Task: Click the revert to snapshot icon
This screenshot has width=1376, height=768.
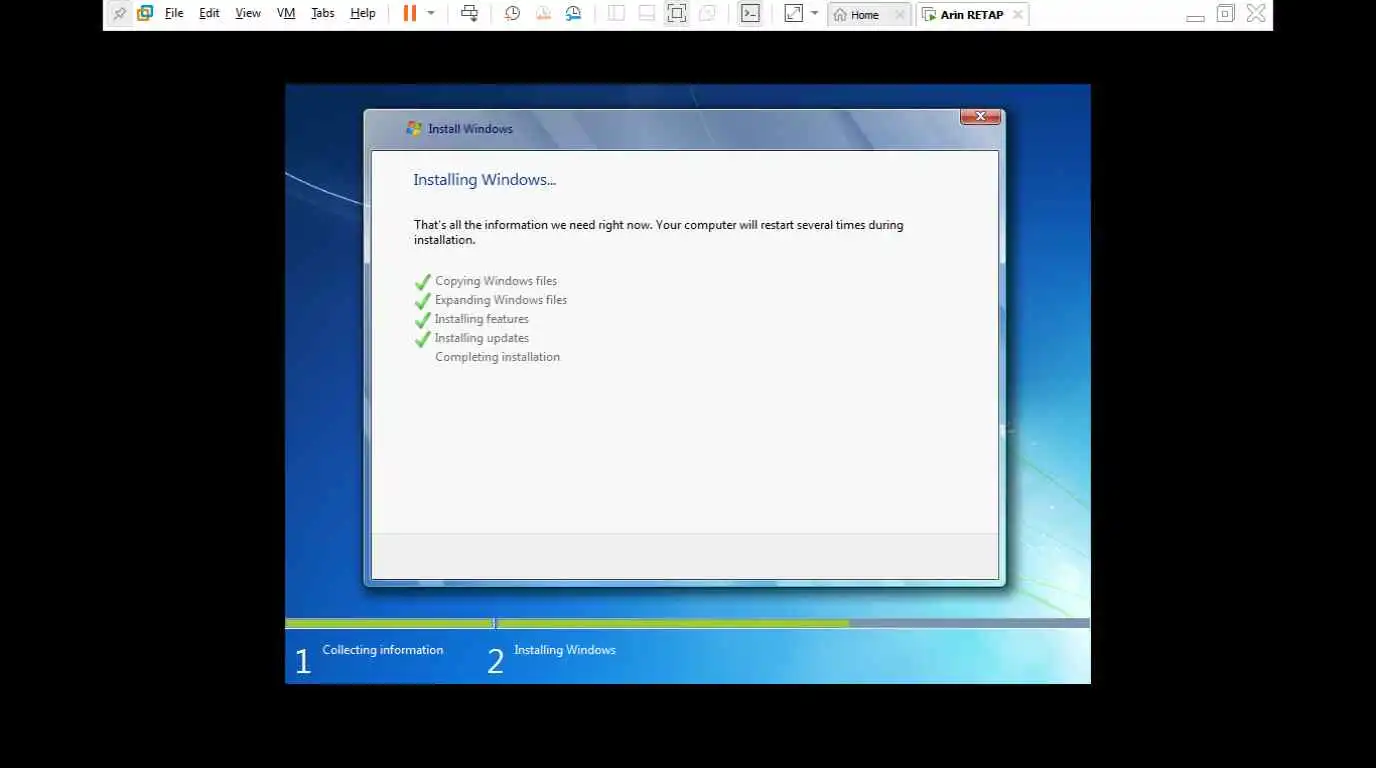Action: (x=543, y=14)
